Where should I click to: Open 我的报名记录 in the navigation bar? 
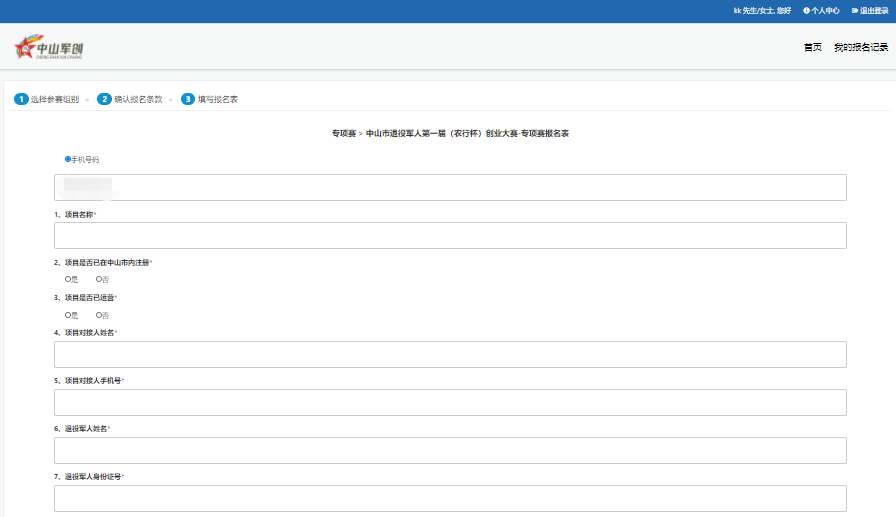point(860,47)
